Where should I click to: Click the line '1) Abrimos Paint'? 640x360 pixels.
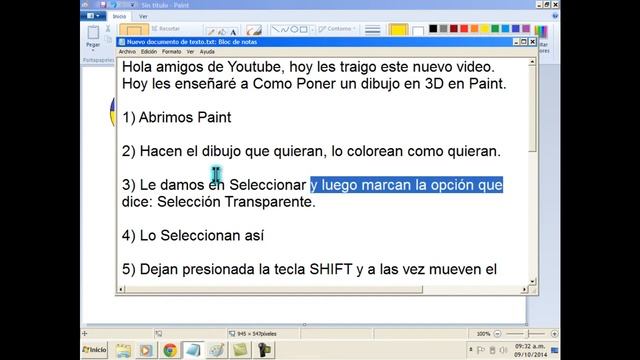177,118
